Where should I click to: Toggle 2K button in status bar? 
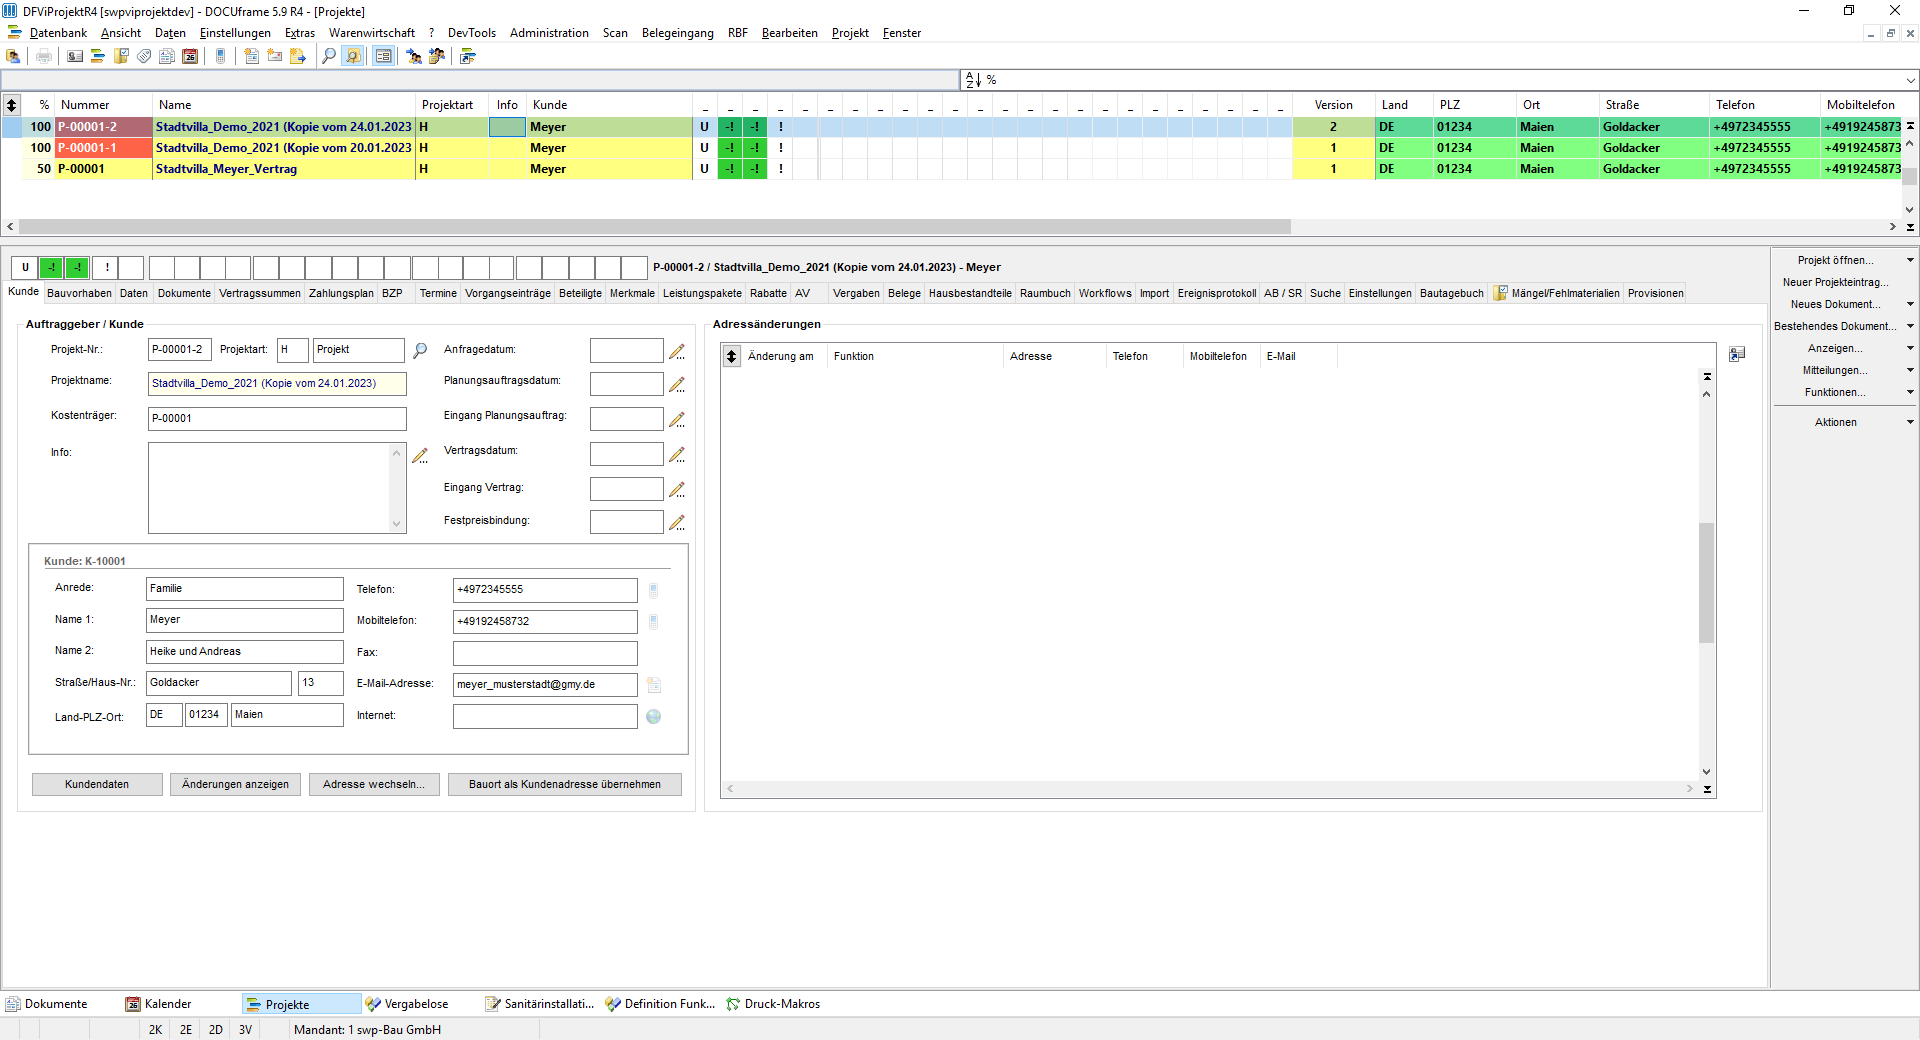point(155,1029)
